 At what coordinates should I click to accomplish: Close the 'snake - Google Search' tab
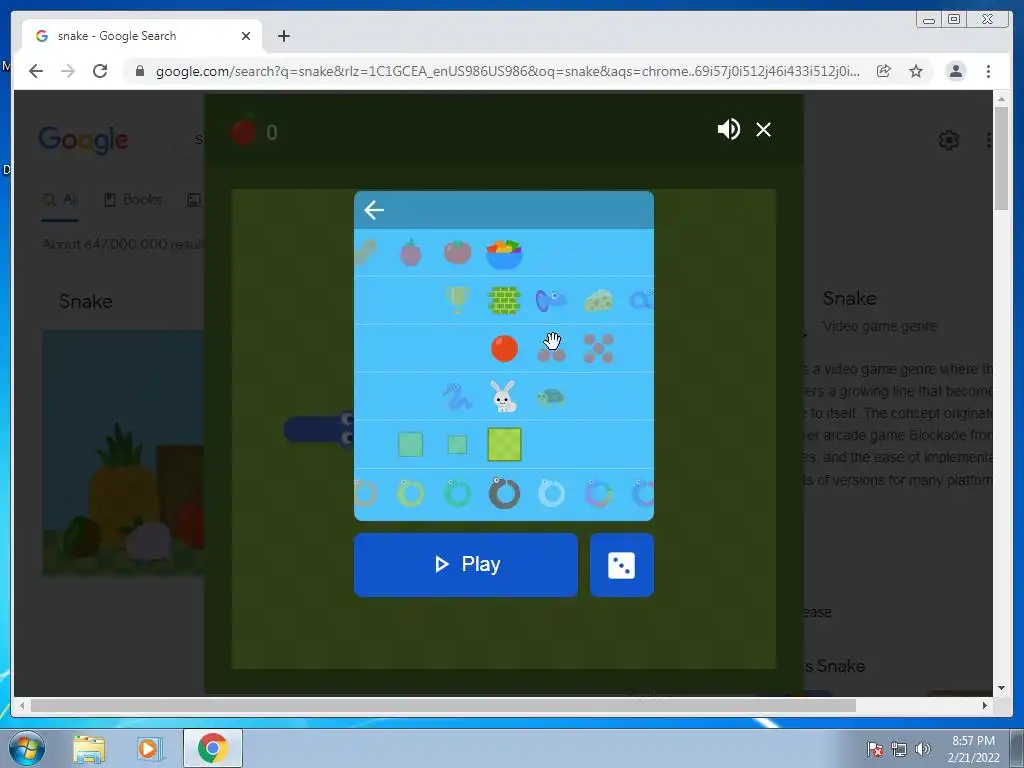pos(246,36)
